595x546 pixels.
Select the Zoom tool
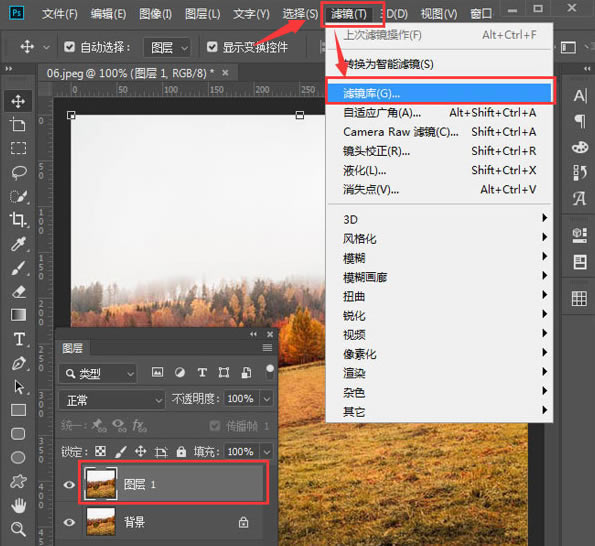[18, 529]
